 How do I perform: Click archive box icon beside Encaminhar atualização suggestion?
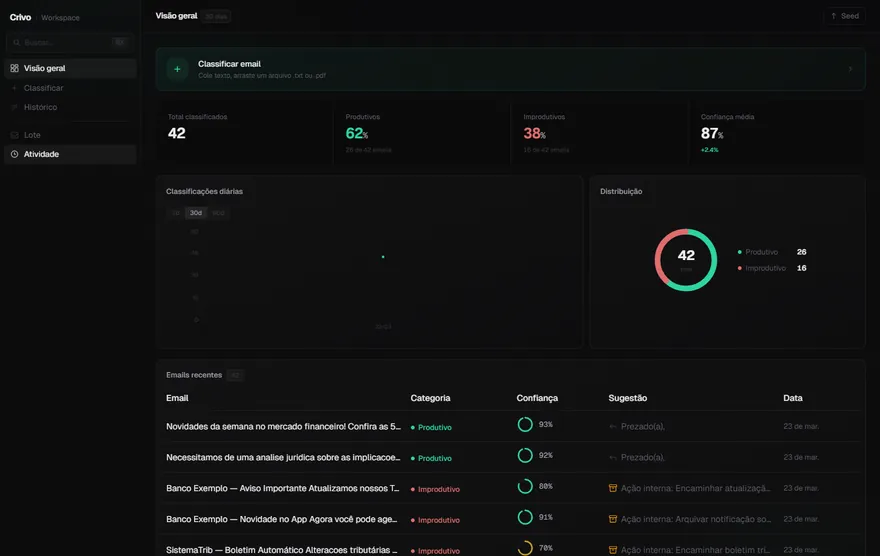613,488
